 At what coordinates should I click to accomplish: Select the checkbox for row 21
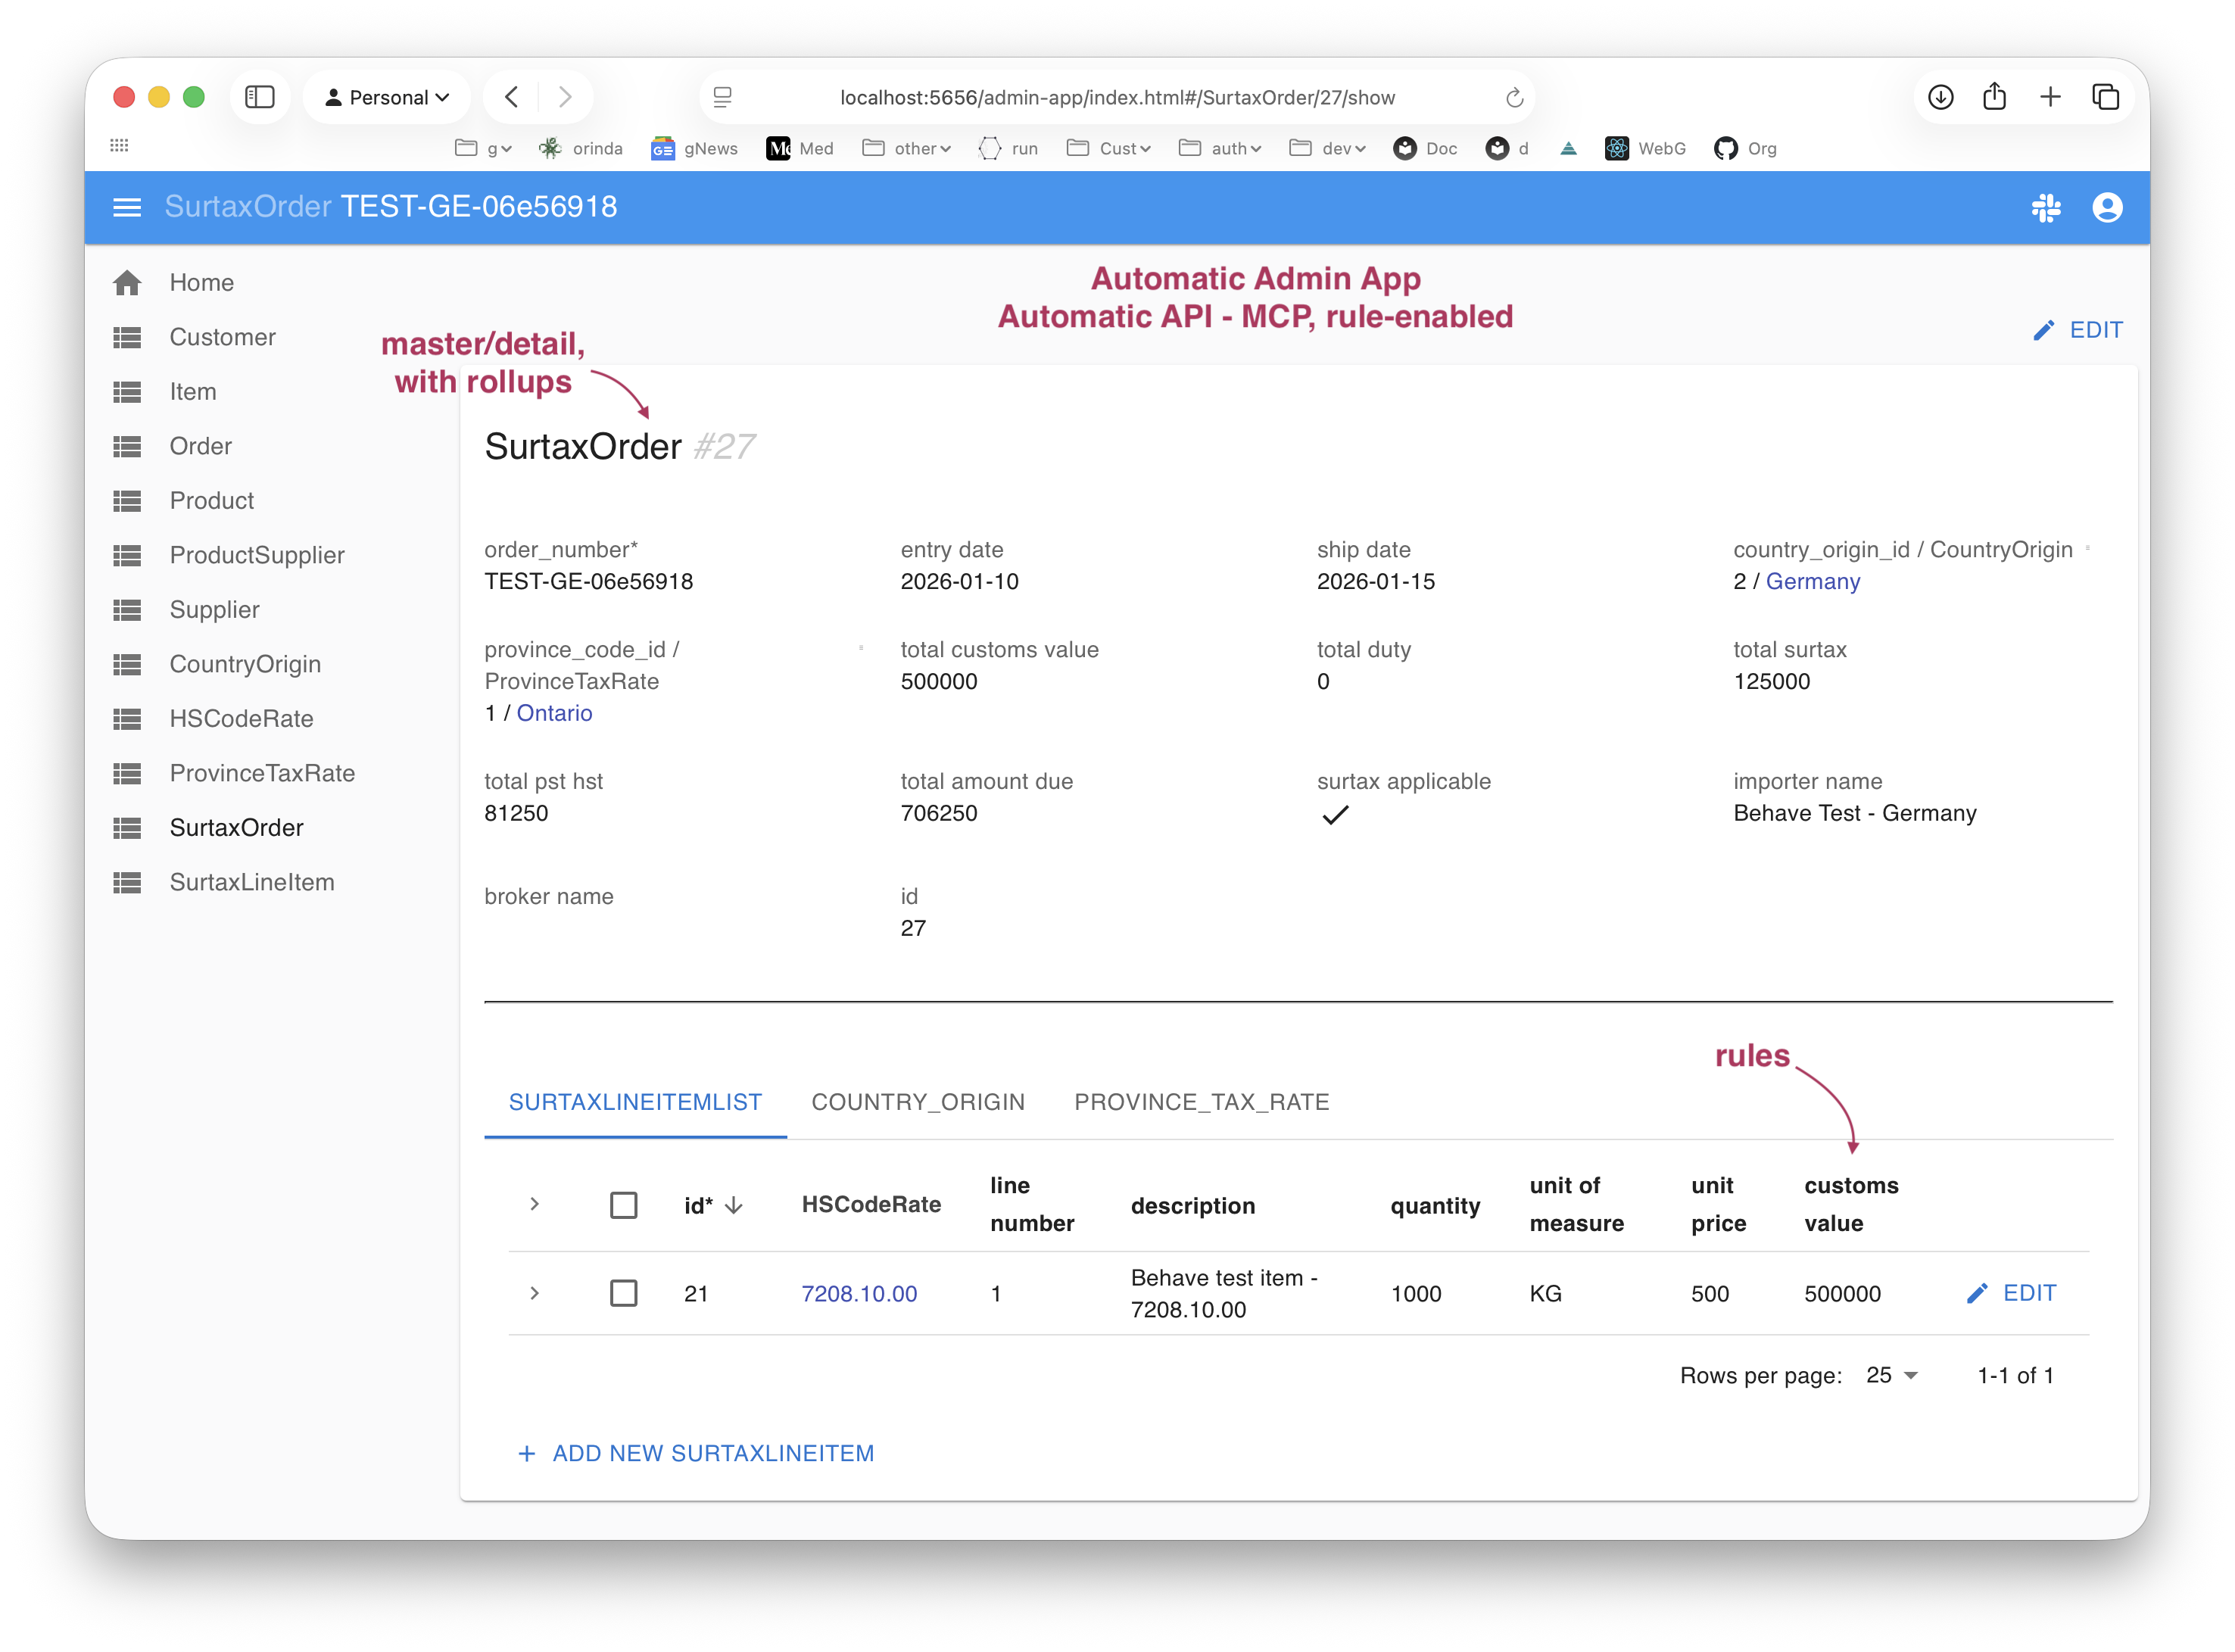pos(624,1293)
